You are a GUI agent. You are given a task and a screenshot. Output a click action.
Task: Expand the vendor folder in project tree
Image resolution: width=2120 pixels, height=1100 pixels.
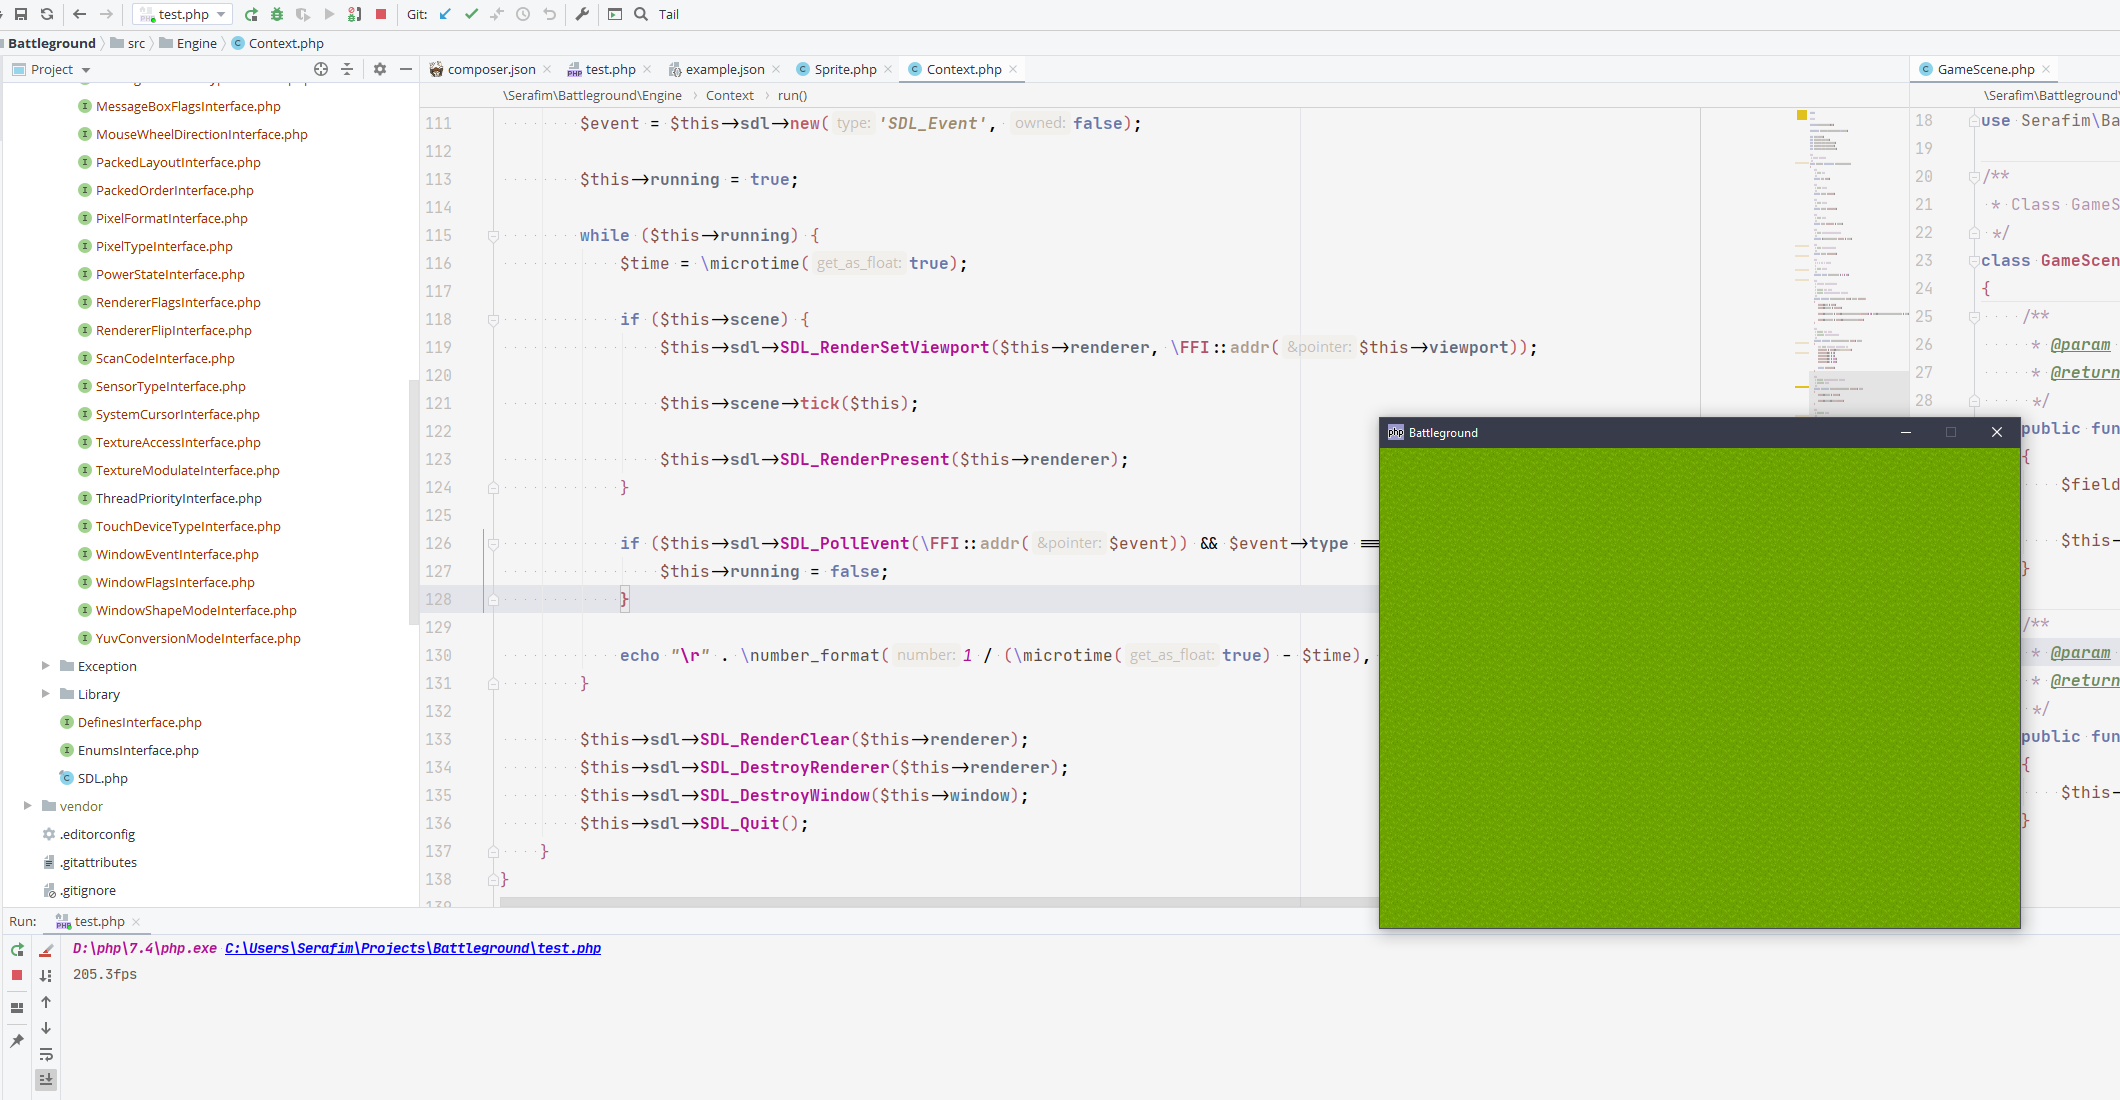click(x=28, y=805)
